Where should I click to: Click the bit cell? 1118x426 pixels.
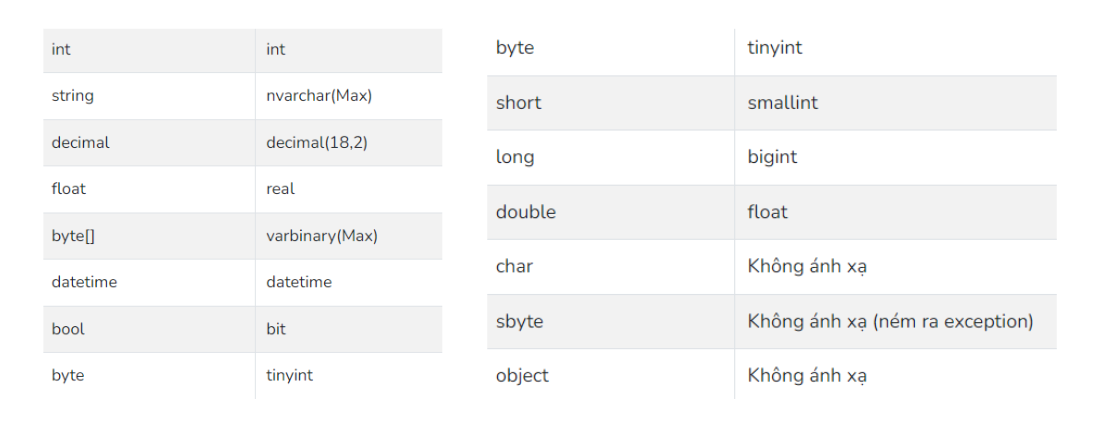click(x=276, y=329)
